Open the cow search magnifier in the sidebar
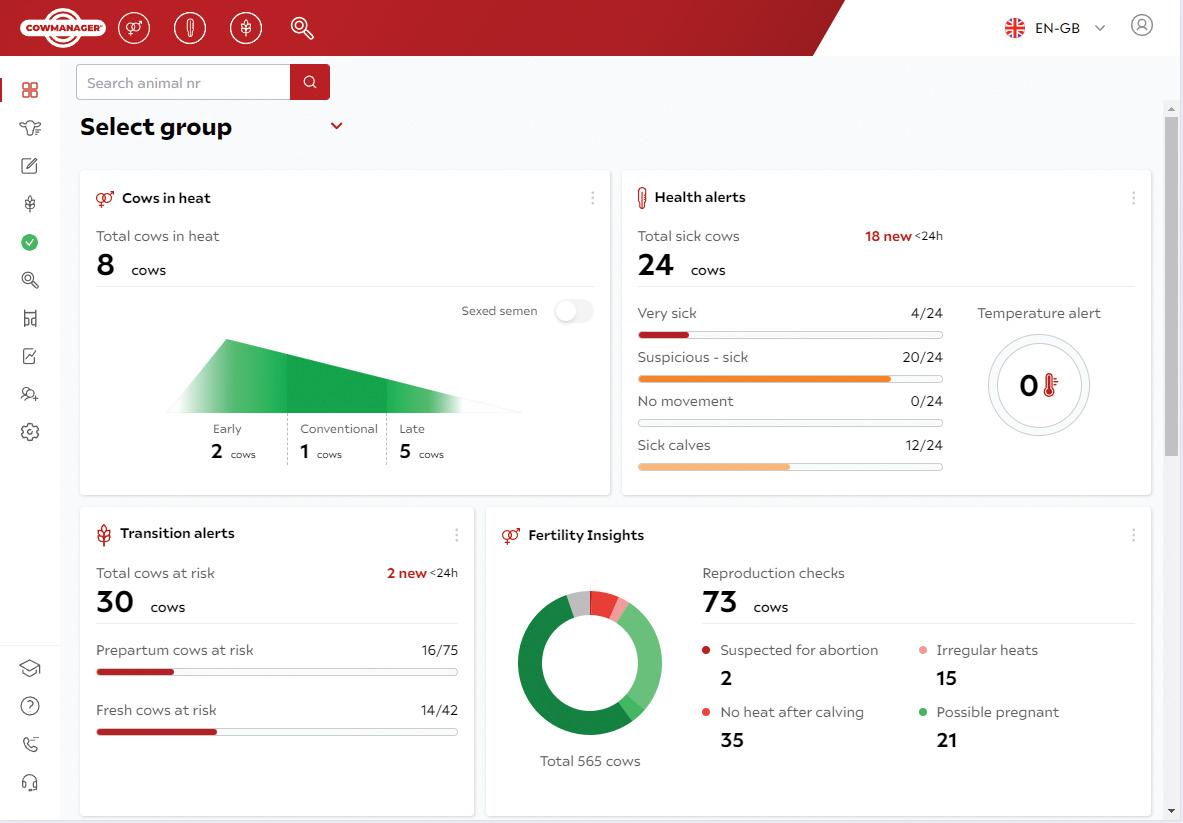The height and width of the screenshot is (823, 1183). (29, 280)
